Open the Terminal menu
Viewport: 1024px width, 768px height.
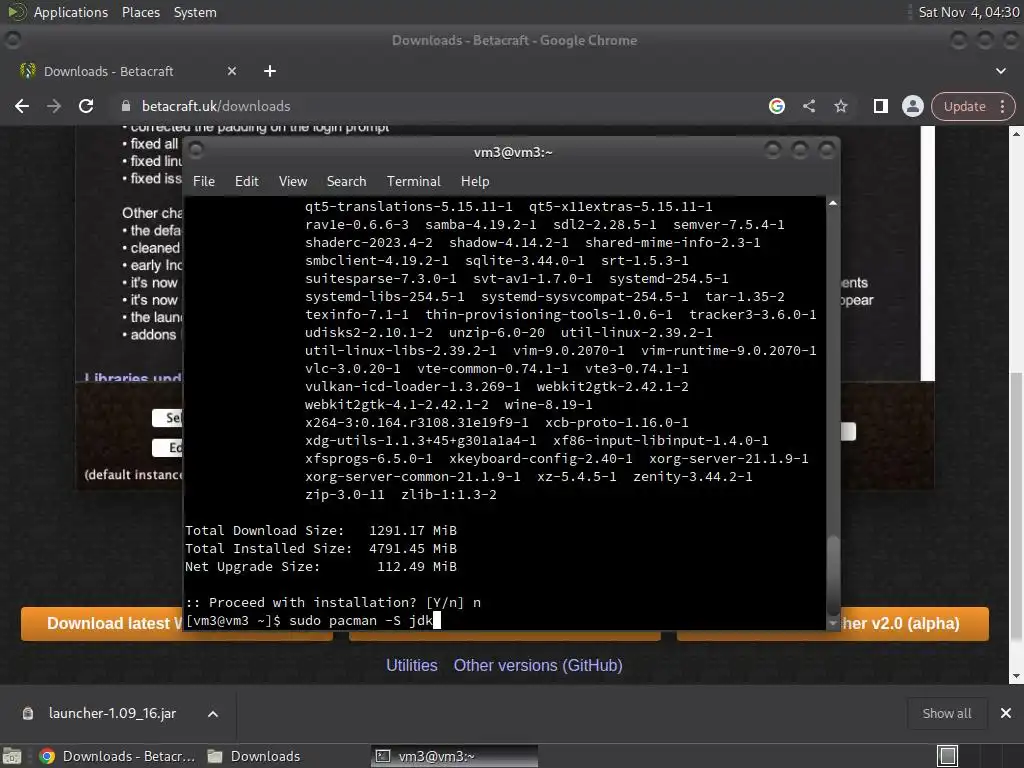413,182
